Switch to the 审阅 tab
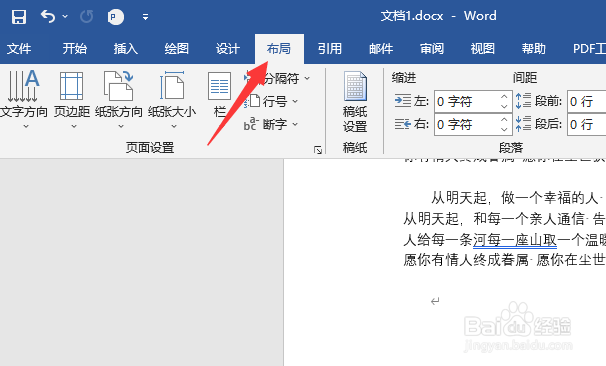 (432, 49)
